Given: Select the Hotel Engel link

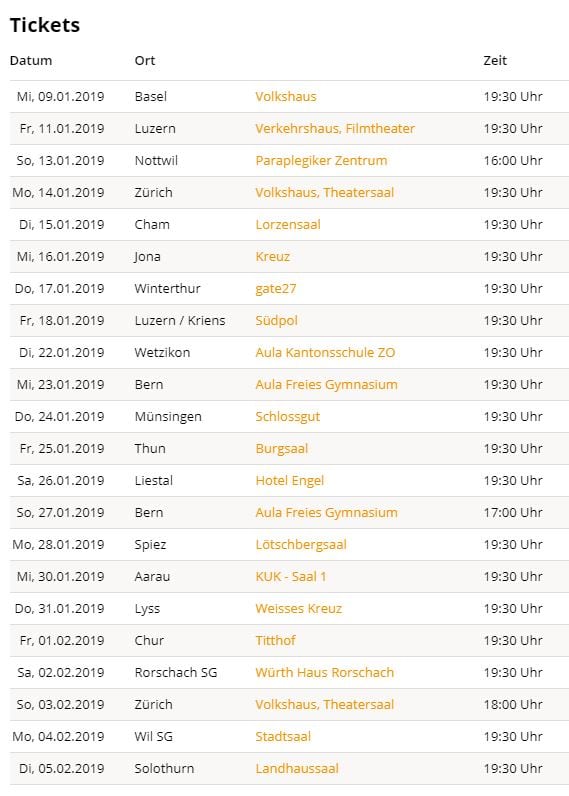Looking at the screenshot, I should click(x=289, y=481).
